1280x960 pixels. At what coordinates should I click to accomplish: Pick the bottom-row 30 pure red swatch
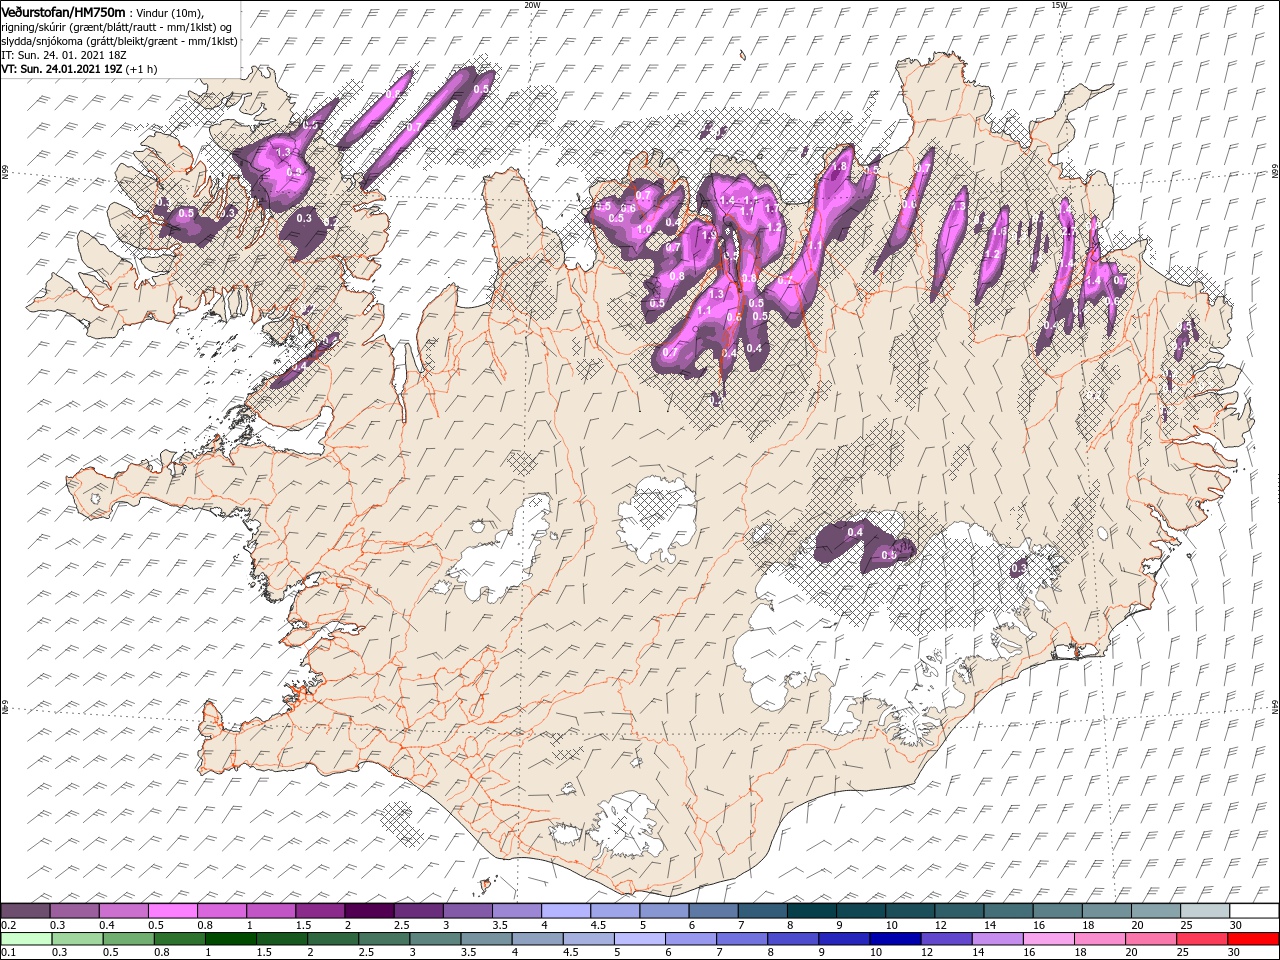(x=1252, y=939)
